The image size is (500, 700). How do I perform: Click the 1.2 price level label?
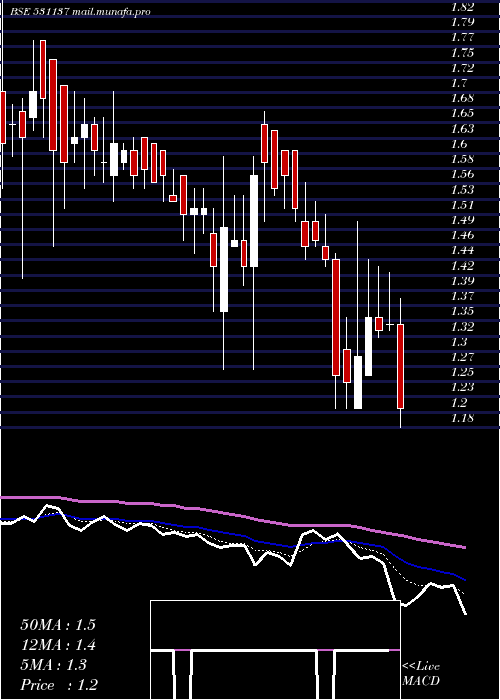point(459,403)
